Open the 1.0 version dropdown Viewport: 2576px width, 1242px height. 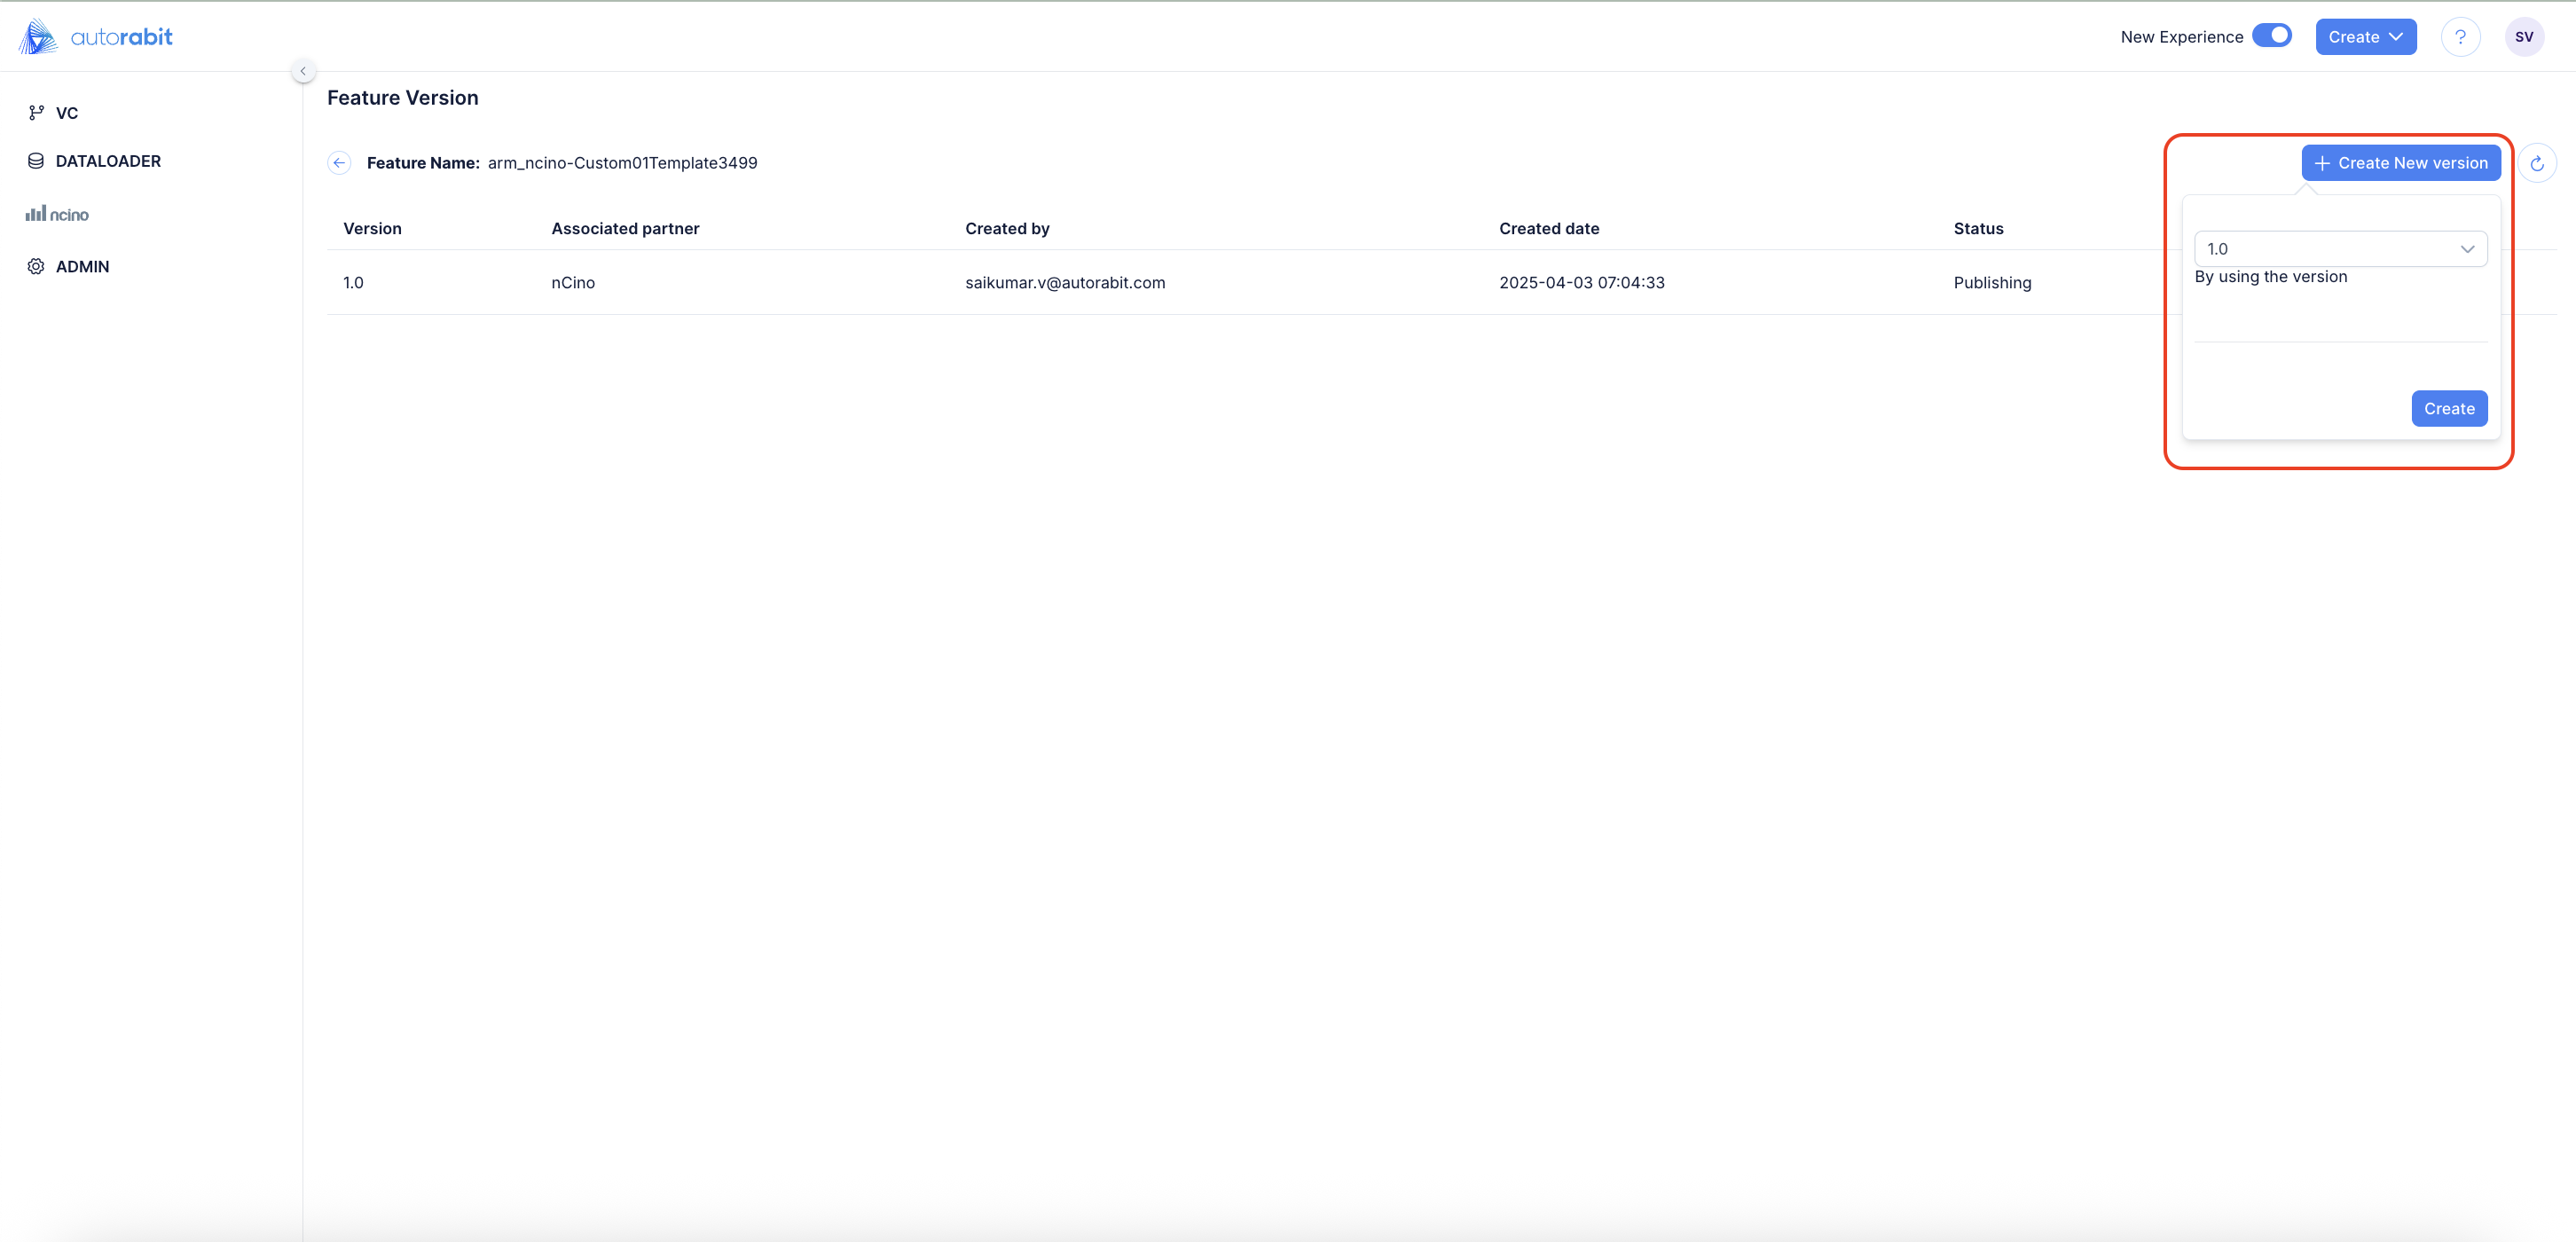click(2340, 249)
